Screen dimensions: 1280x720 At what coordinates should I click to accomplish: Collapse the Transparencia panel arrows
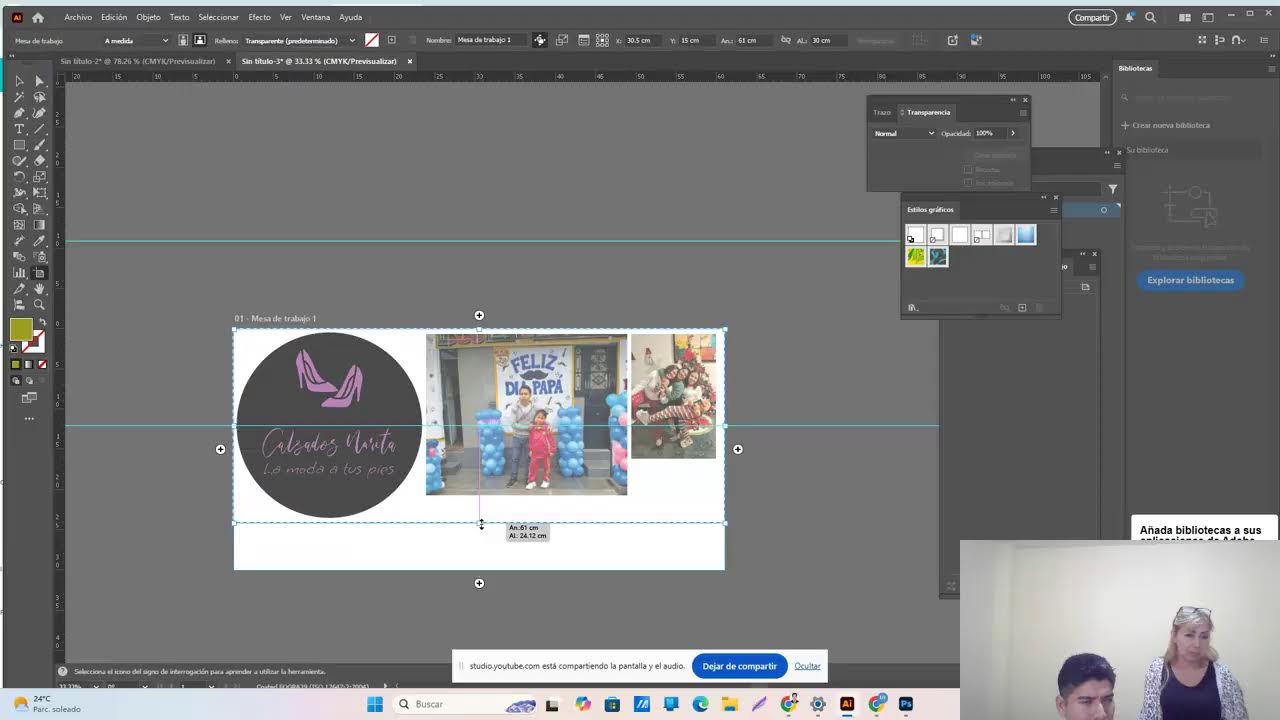pyautogui.click(x=1012, y=100)
